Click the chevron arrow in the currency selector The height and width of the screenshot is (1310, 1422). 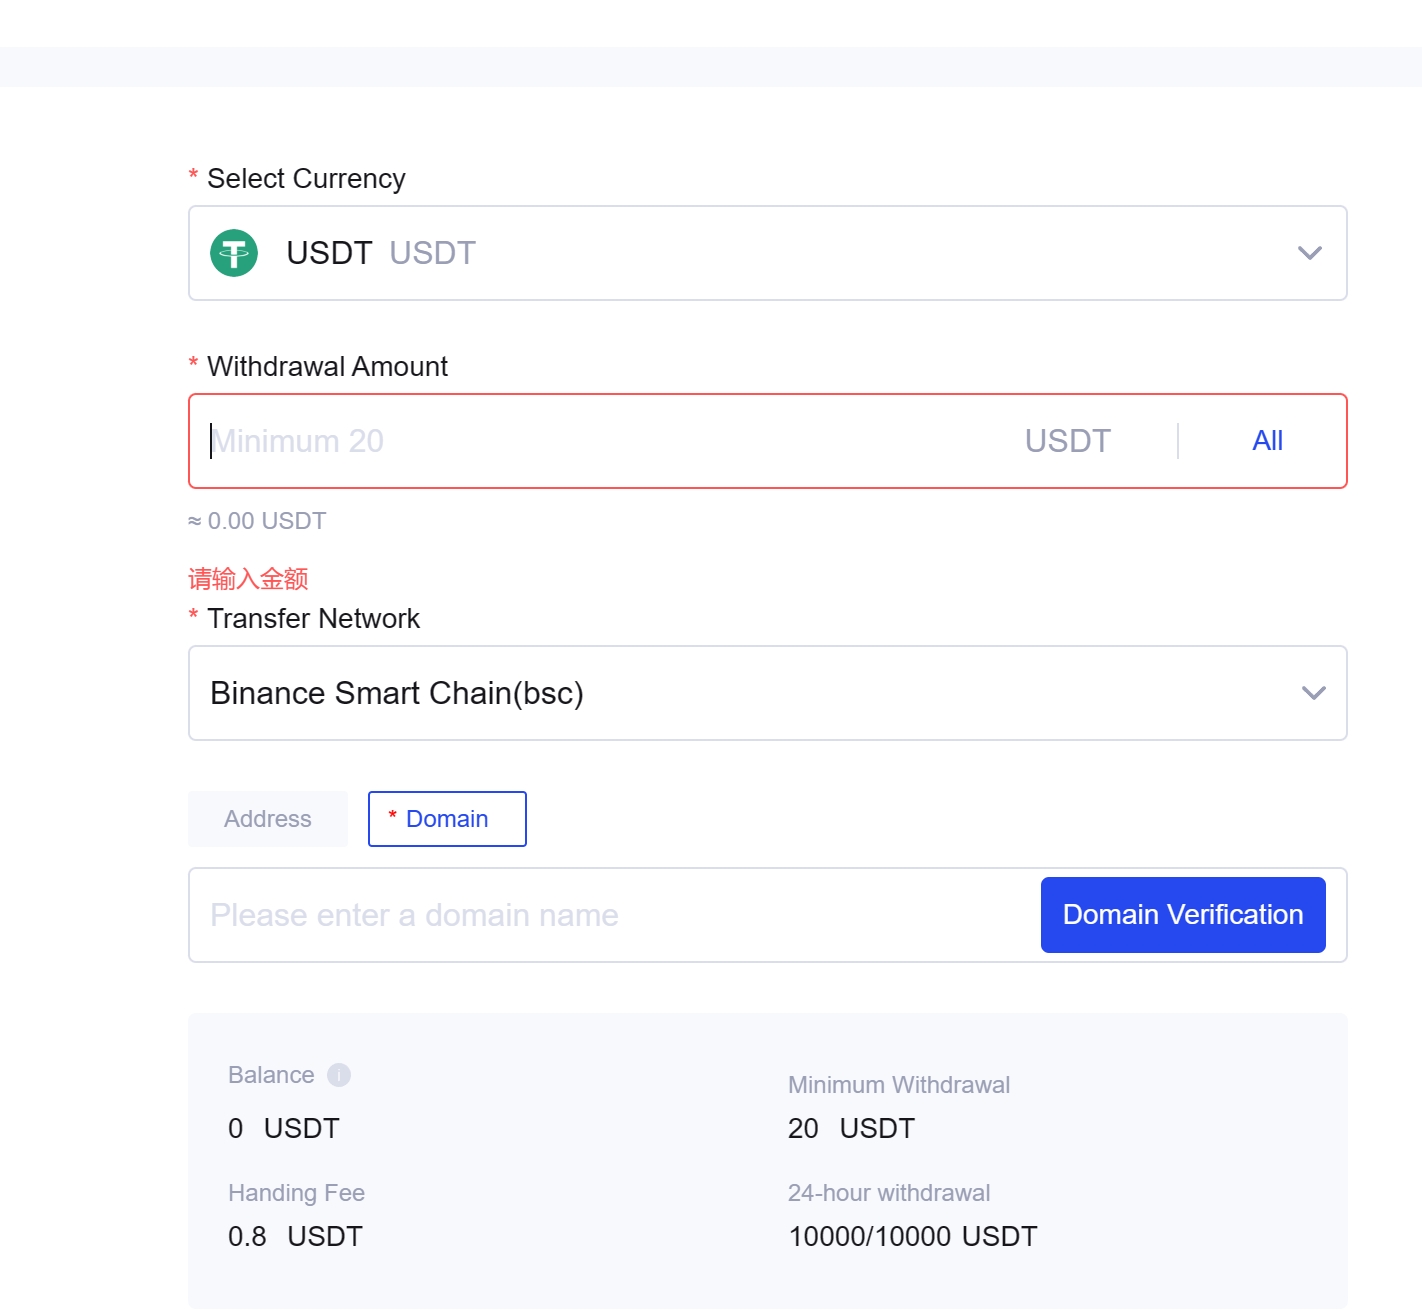click(1309, 253)
